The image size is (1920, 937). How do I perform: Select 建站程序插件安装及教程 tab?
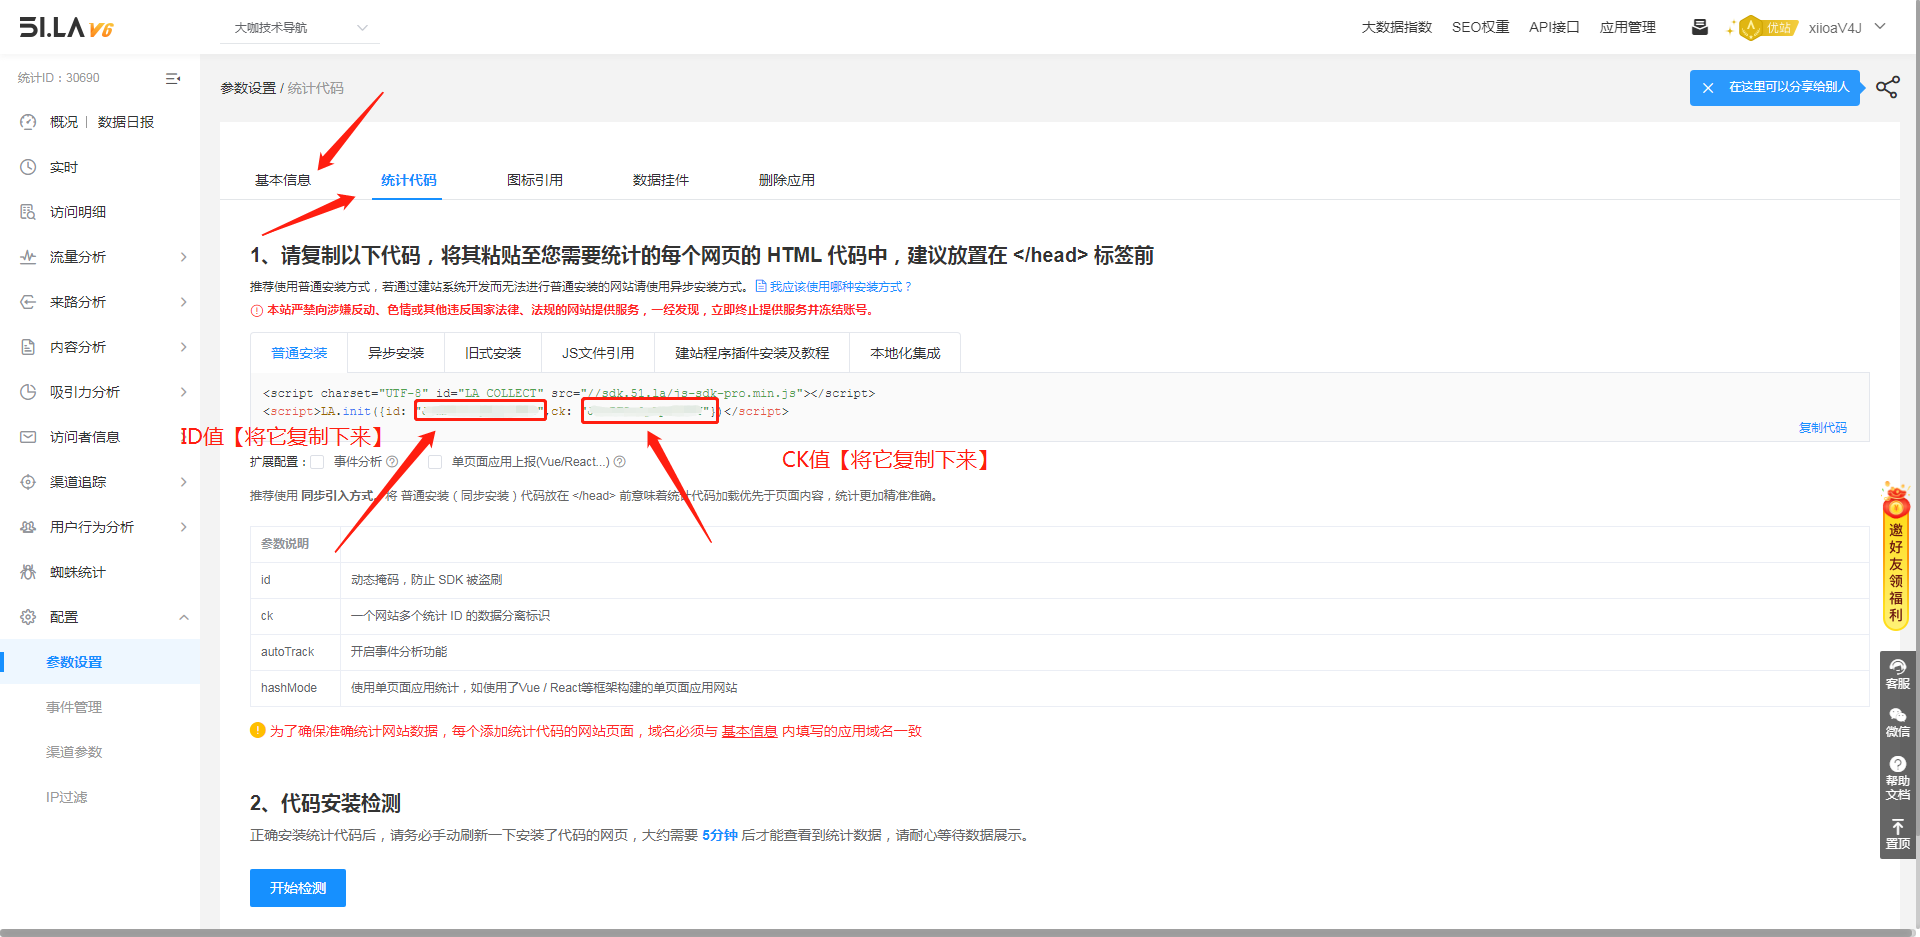[752, 353]
